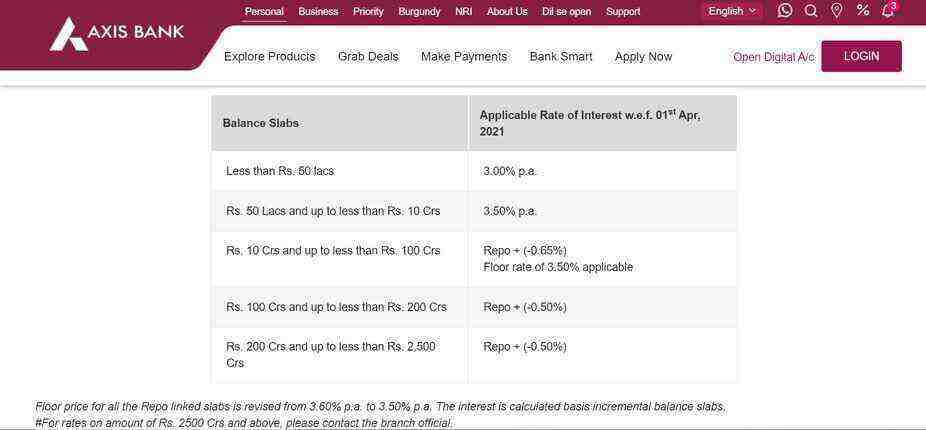Select the Apply Now menu
This screenshot has height=430, width=926.
643,56
